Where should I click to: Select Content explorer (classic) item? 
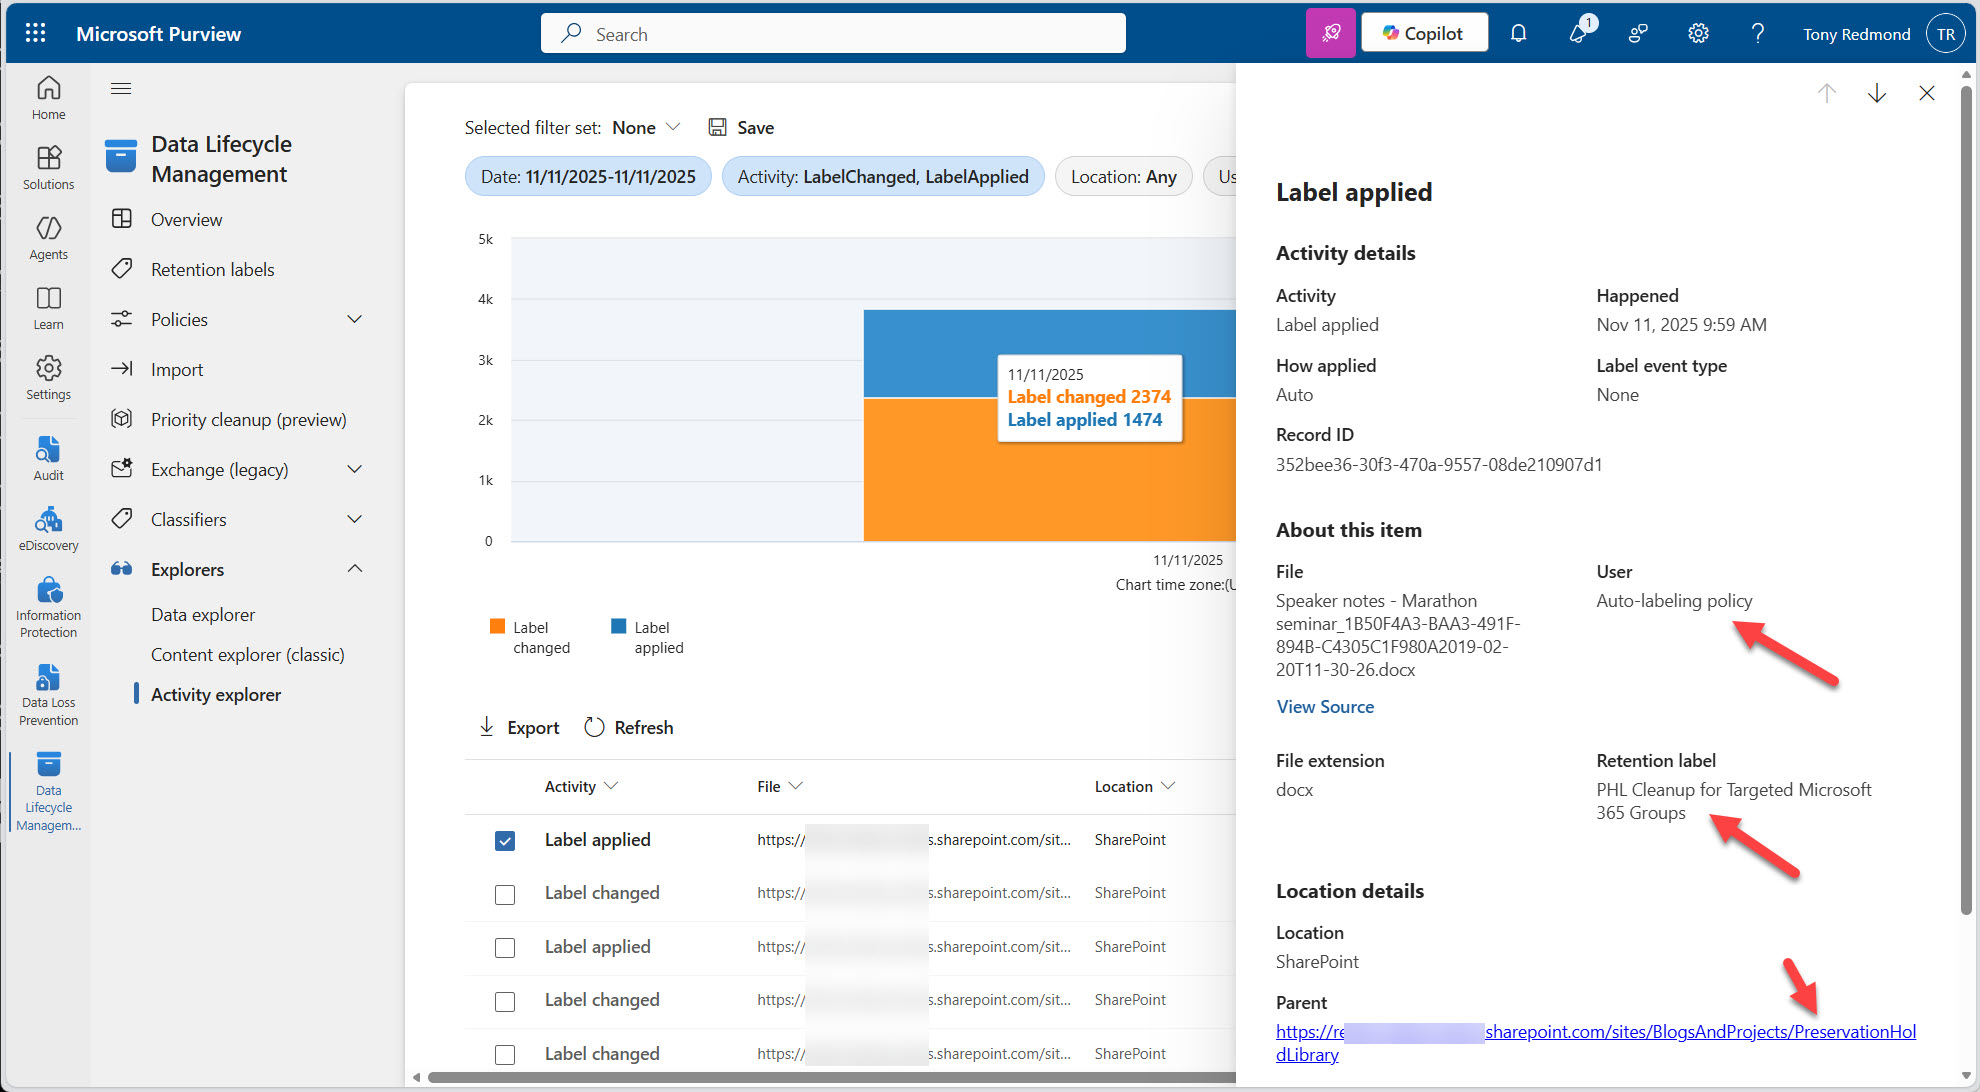point(247,655)
